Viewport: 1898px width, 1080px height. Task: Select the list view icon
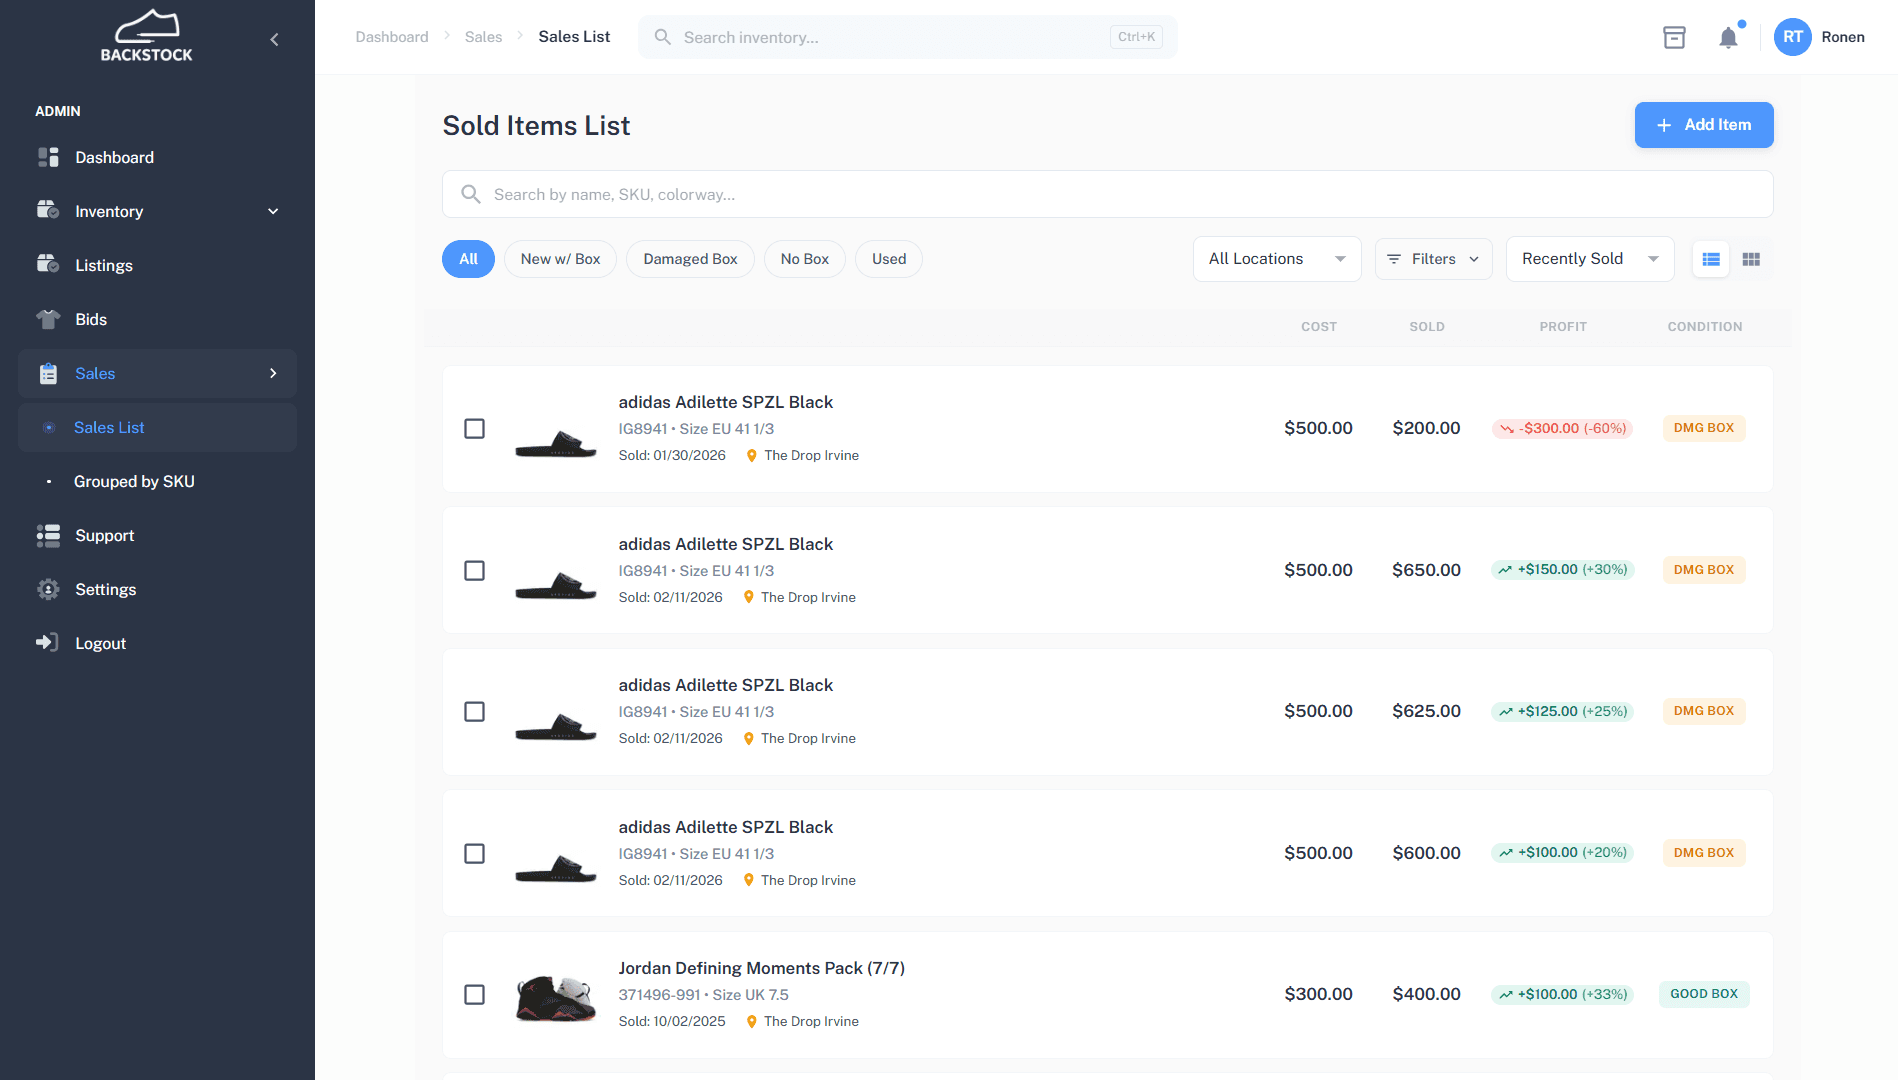(1711, 259)
